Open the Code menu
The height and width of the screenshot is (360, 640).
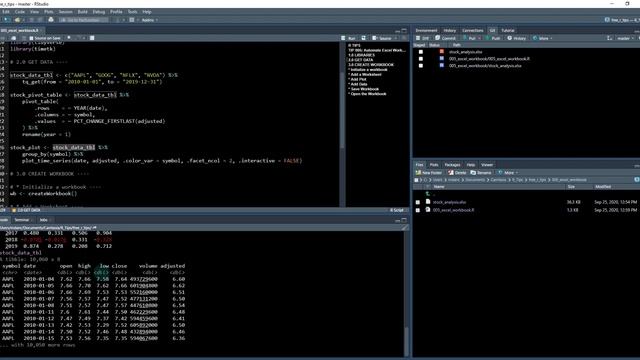(20, 12)
